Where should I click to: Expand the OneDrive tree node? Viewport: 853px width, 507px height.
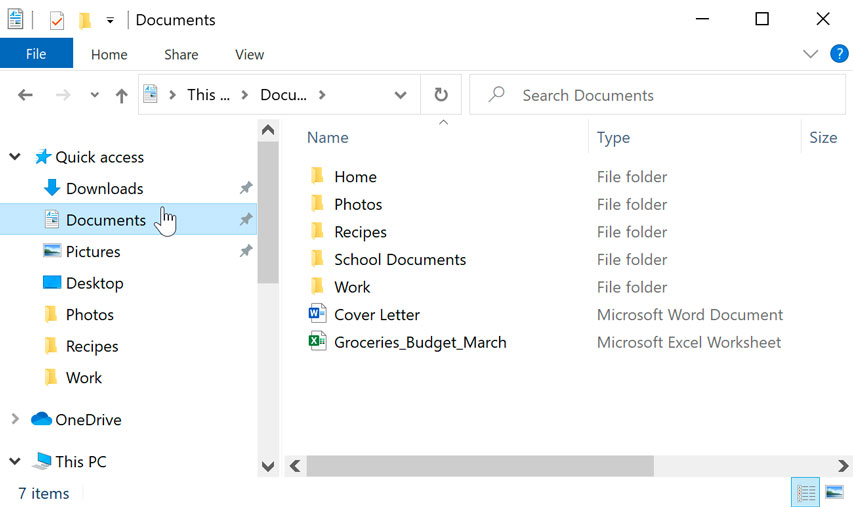[x=15, y=420]
